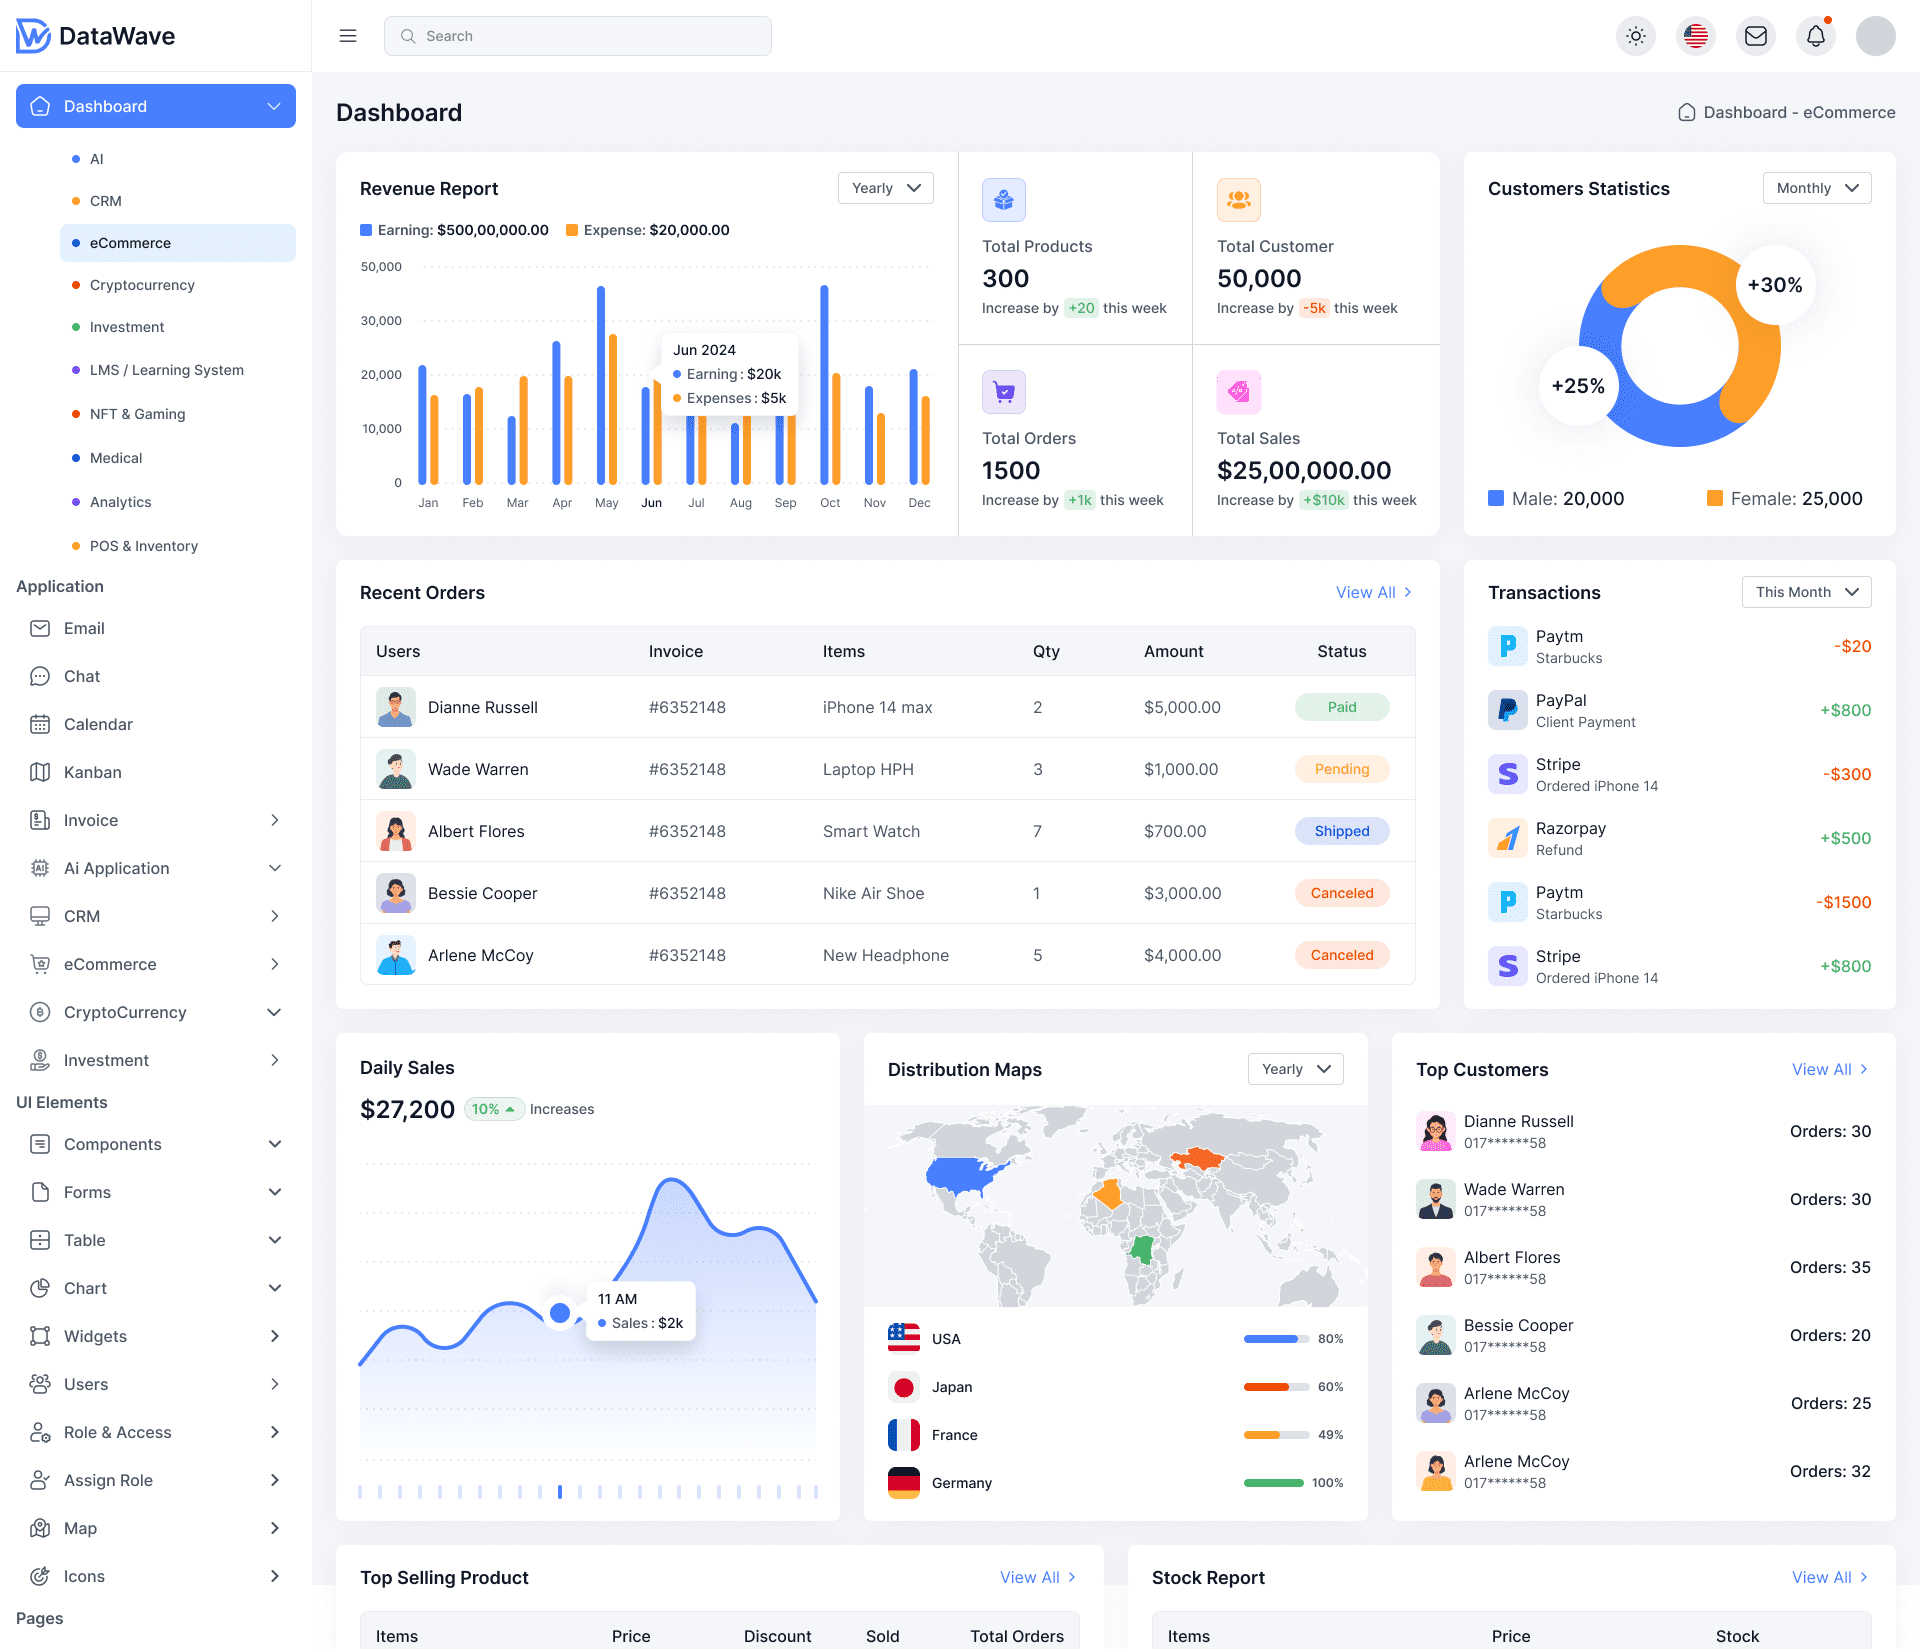Collapse the sidebar with hamburger icon
The height and width of the screenshot is (1649, 1920).
[x=347, y=35]
